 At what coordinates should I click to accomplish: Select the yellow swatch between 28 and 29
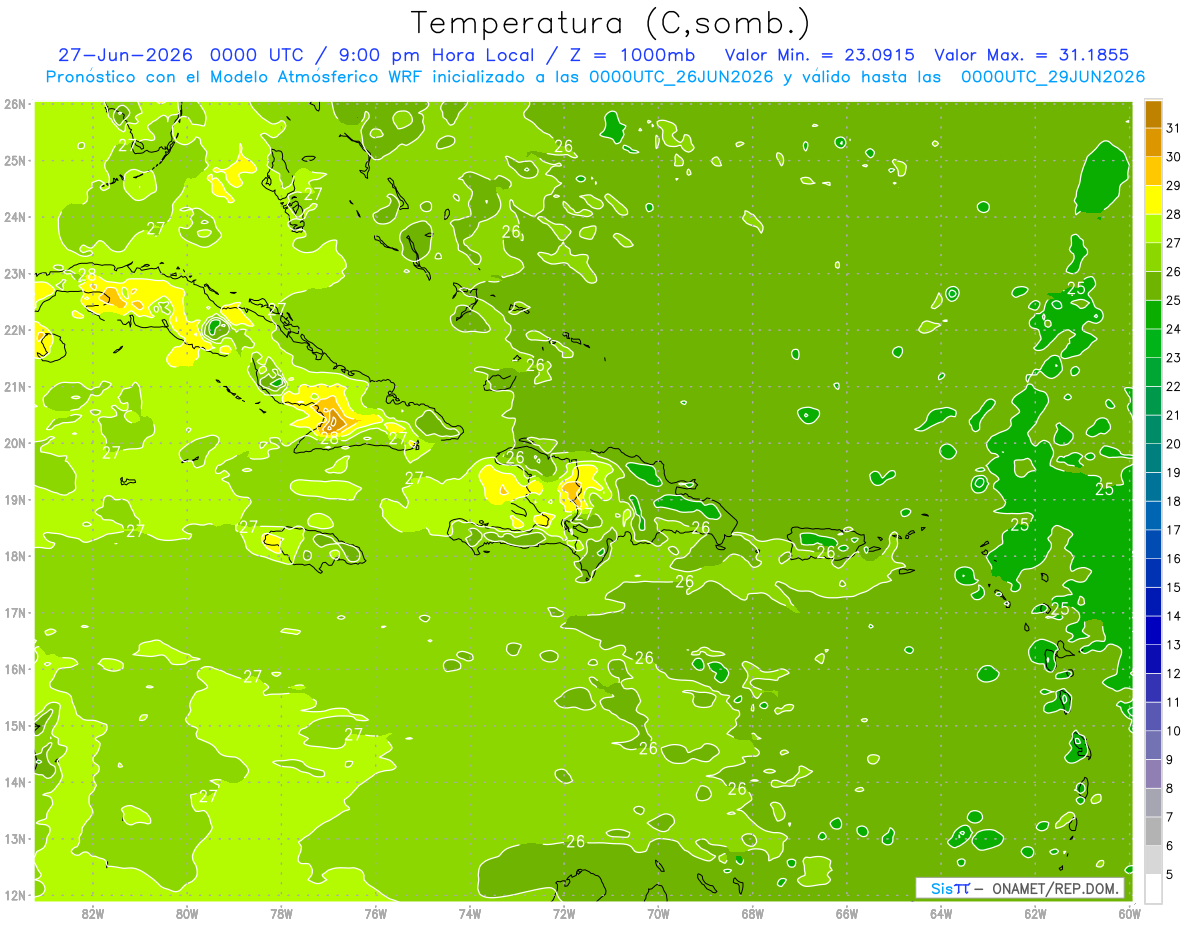pos(1152,200)
